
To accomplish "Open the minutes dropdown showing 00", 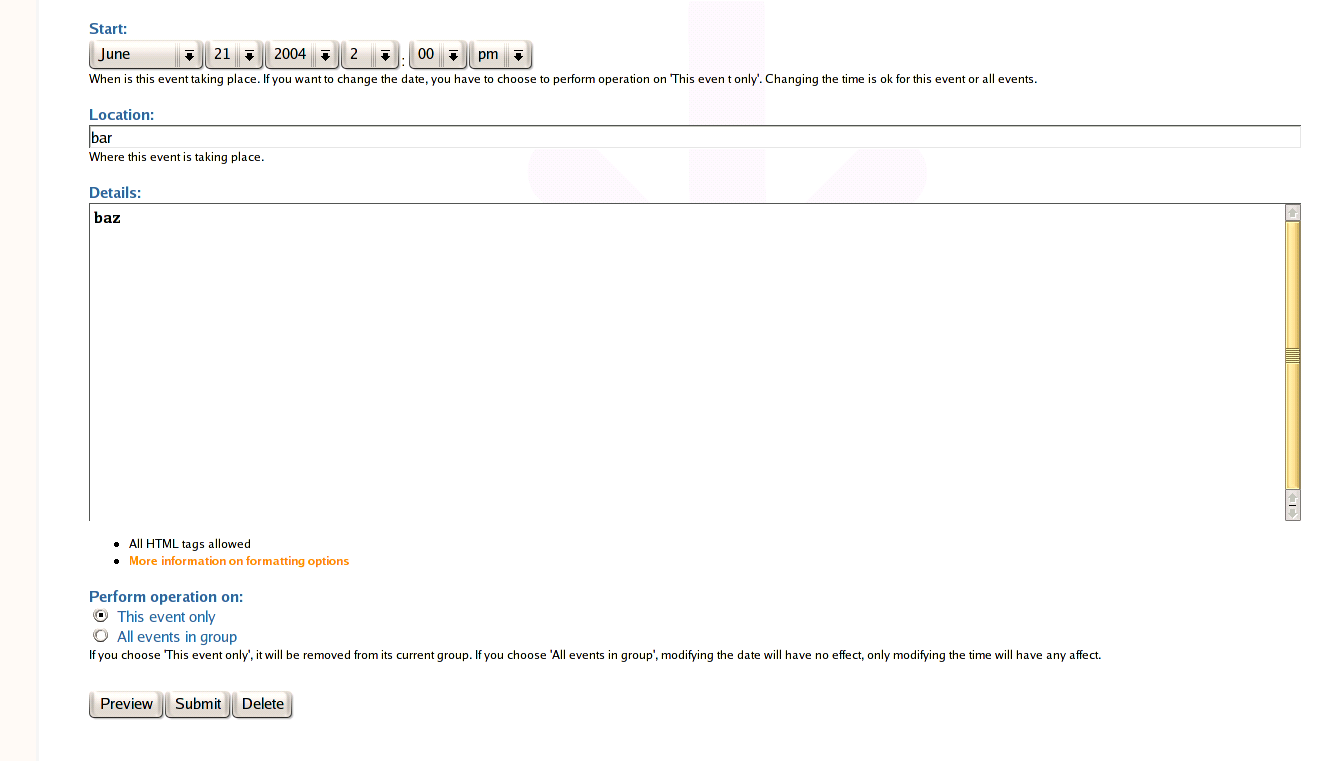I will click(438, 55).
